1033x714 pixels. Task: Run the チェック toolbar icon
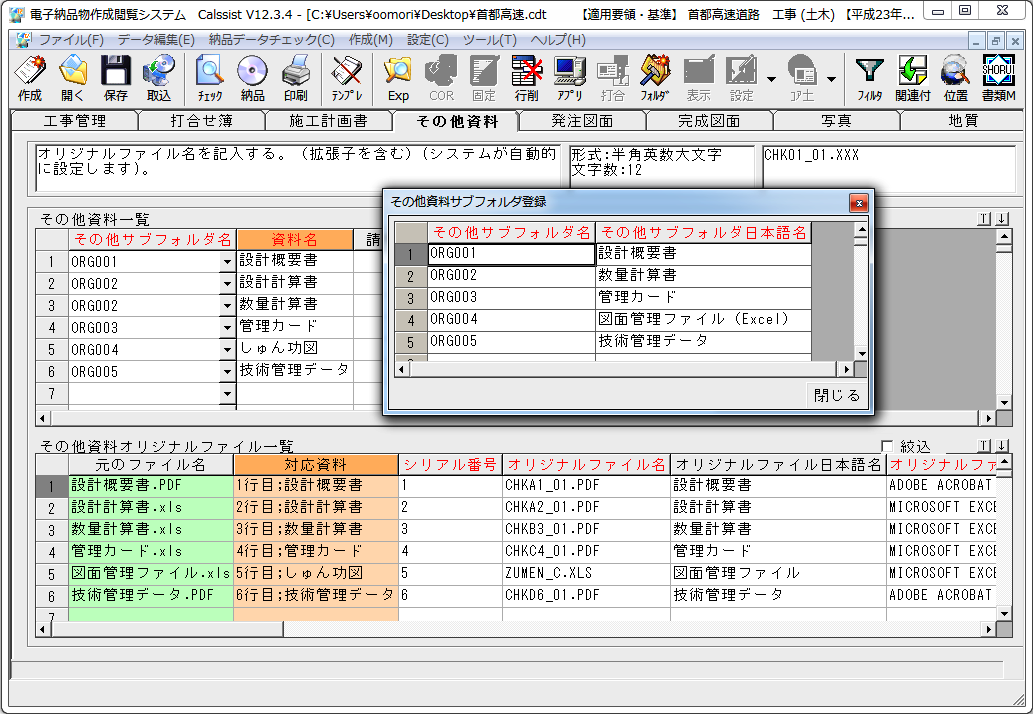tap(210, 78)
